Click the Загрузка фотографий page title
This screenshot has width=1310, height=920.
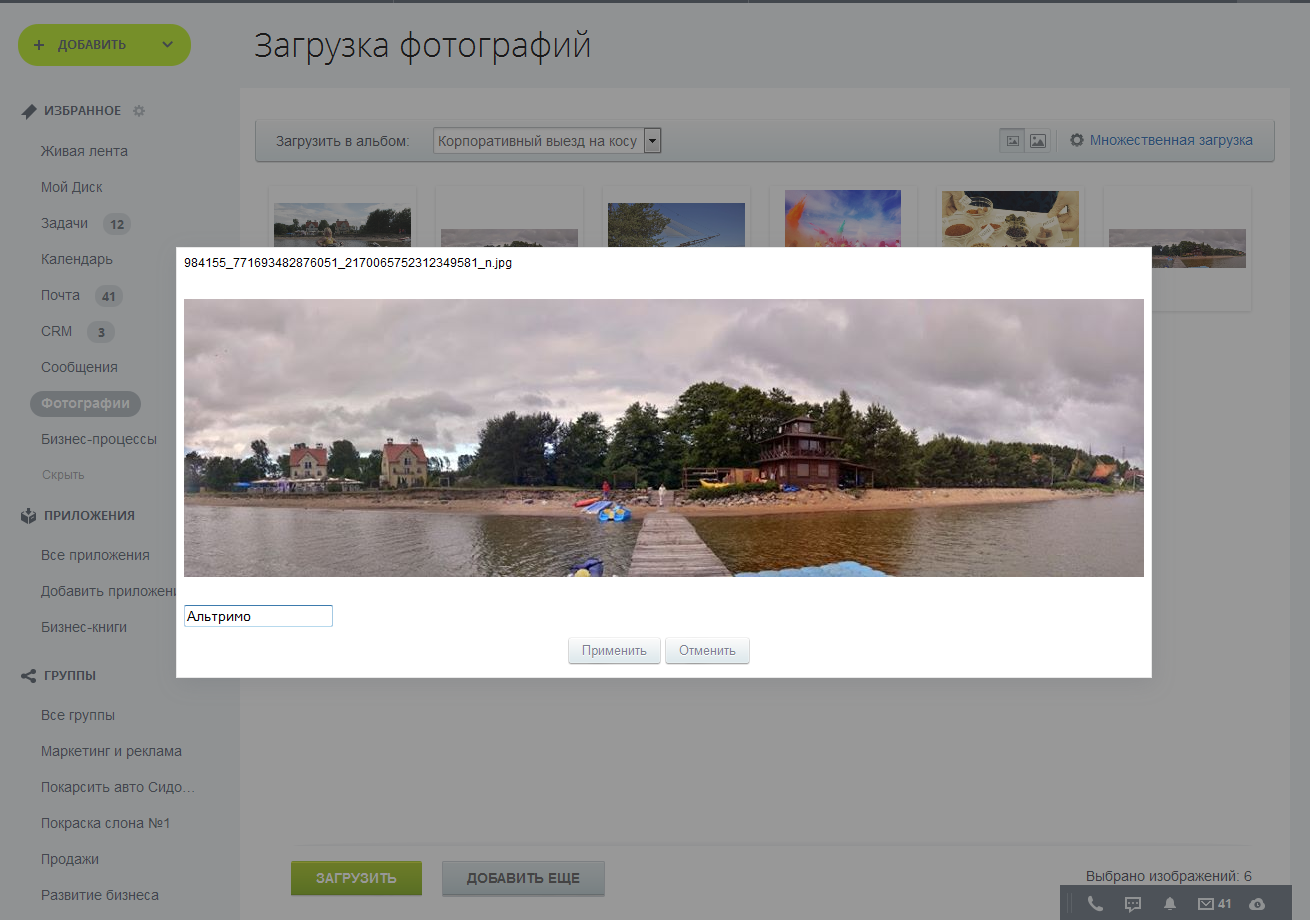[422, 46]
